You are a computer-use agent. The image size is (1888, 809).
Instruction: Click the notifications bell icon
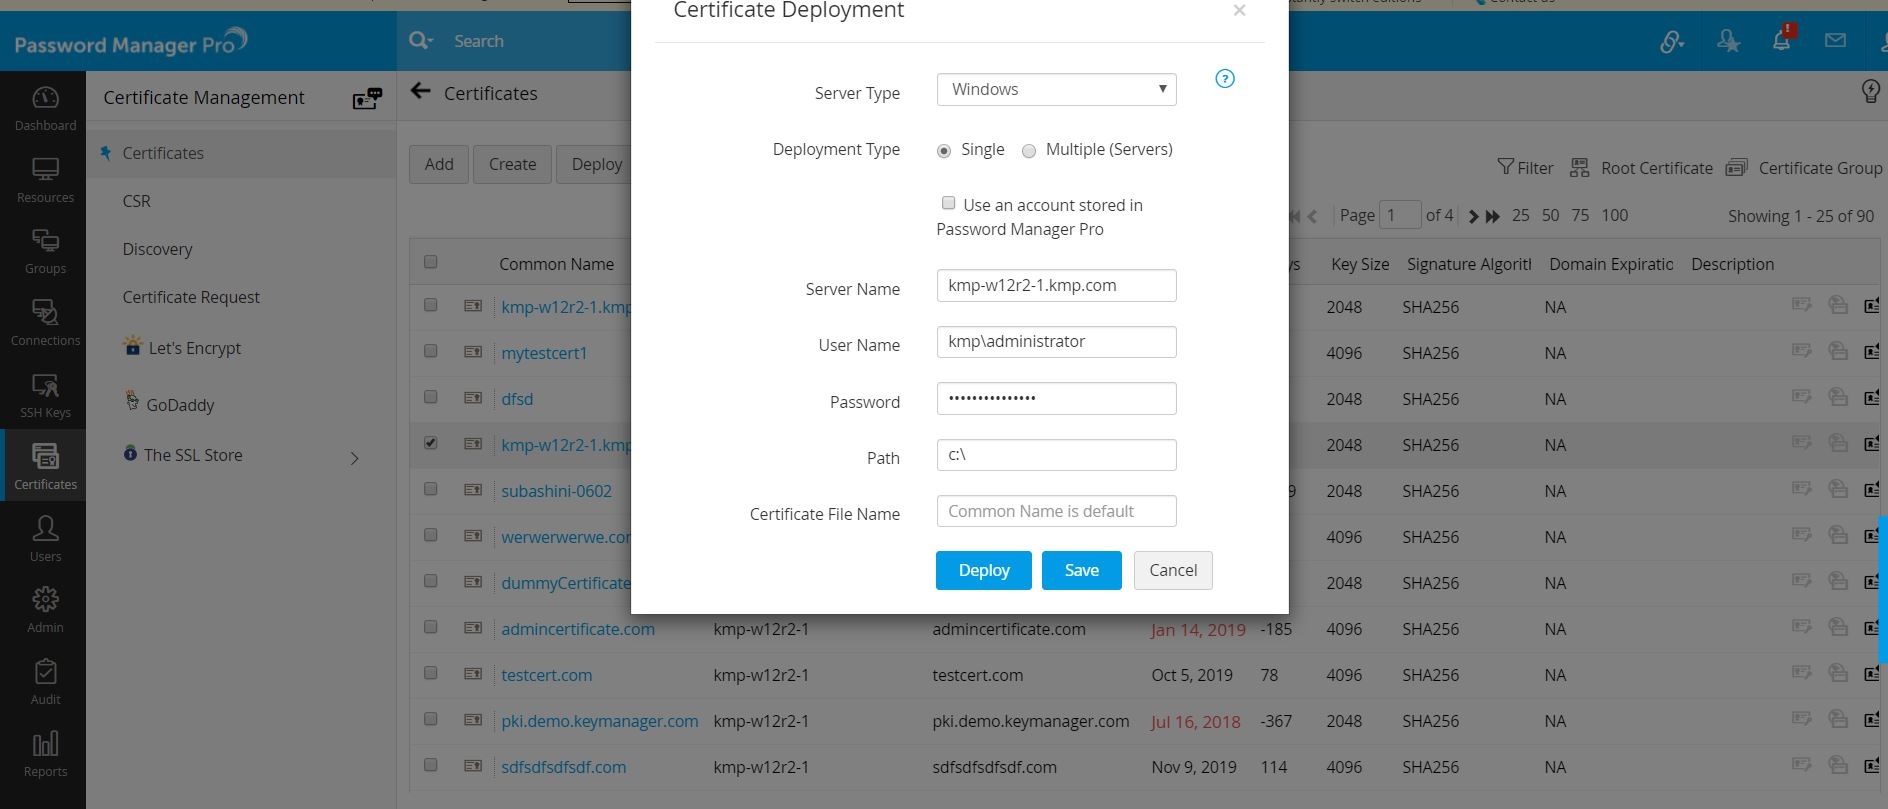[1782, 40]
